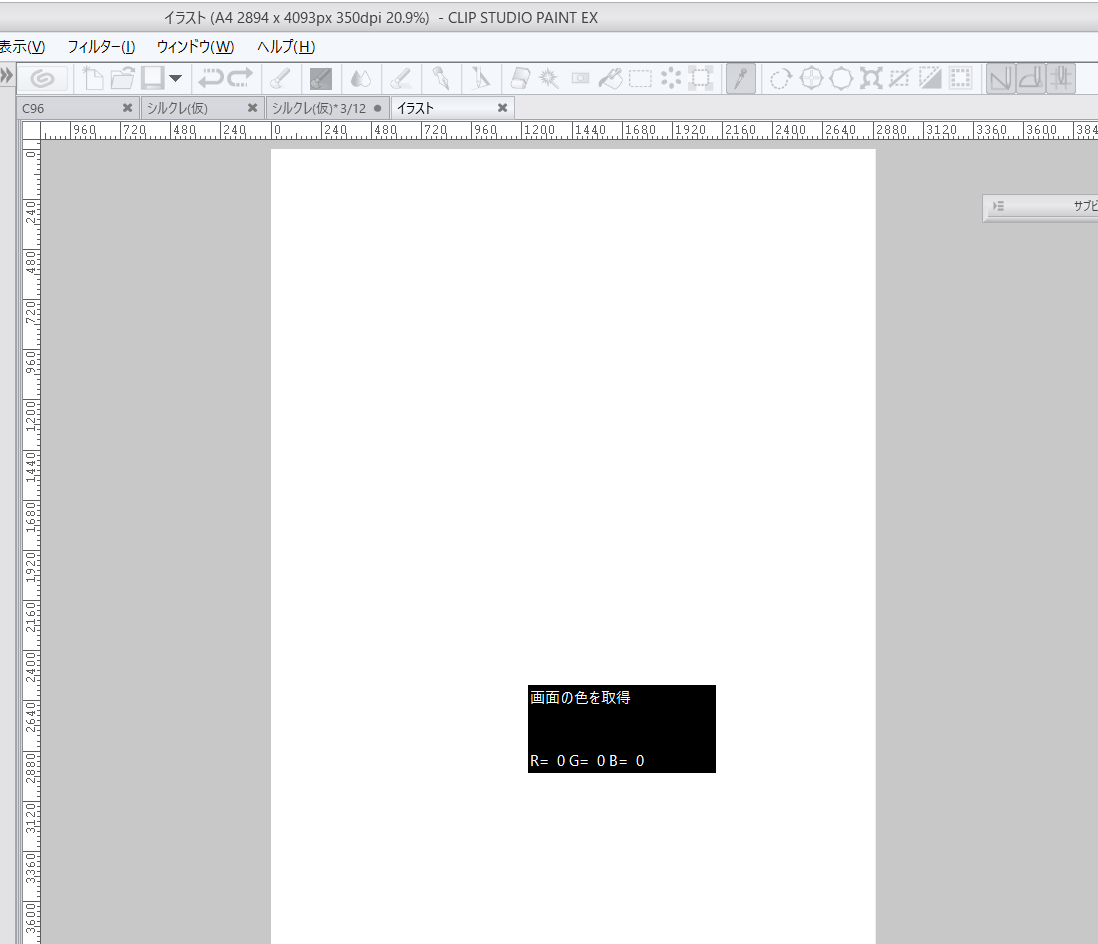
Task: Open the フィルター menu
Action: [x=100, y=47]
